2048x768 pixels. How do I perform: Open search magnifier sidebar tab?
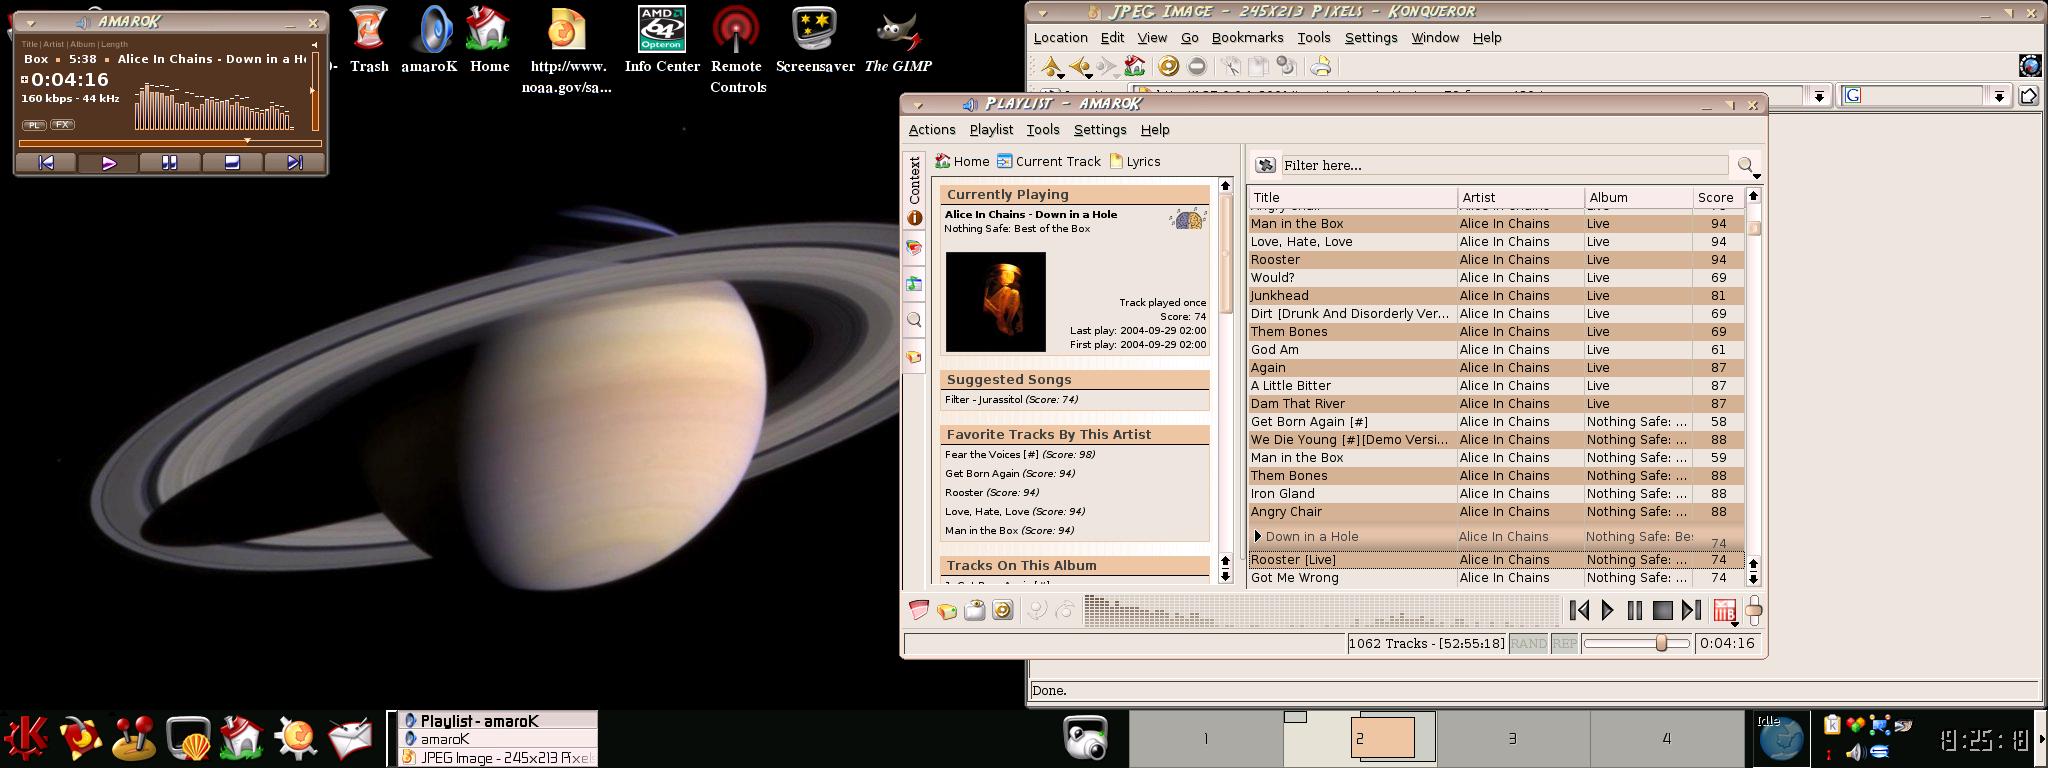pyautogui.click(x=914, y=320)
